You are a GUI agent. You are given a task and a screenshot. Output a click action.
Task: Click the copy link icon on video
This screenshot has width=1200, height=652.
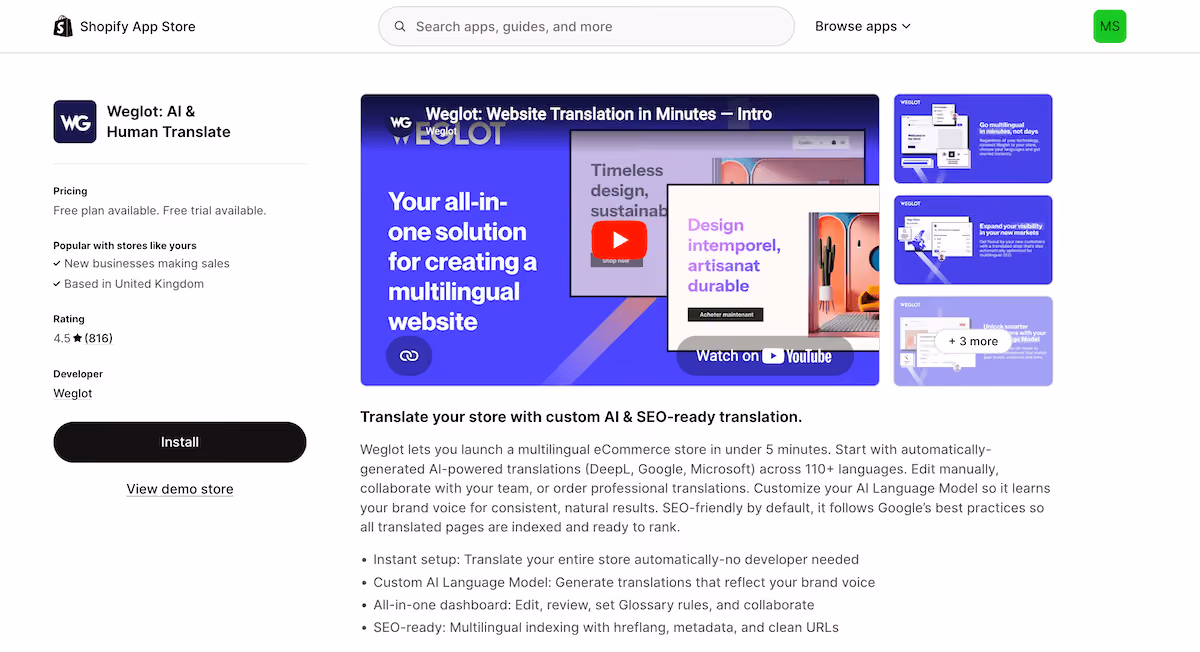point(409,355)
